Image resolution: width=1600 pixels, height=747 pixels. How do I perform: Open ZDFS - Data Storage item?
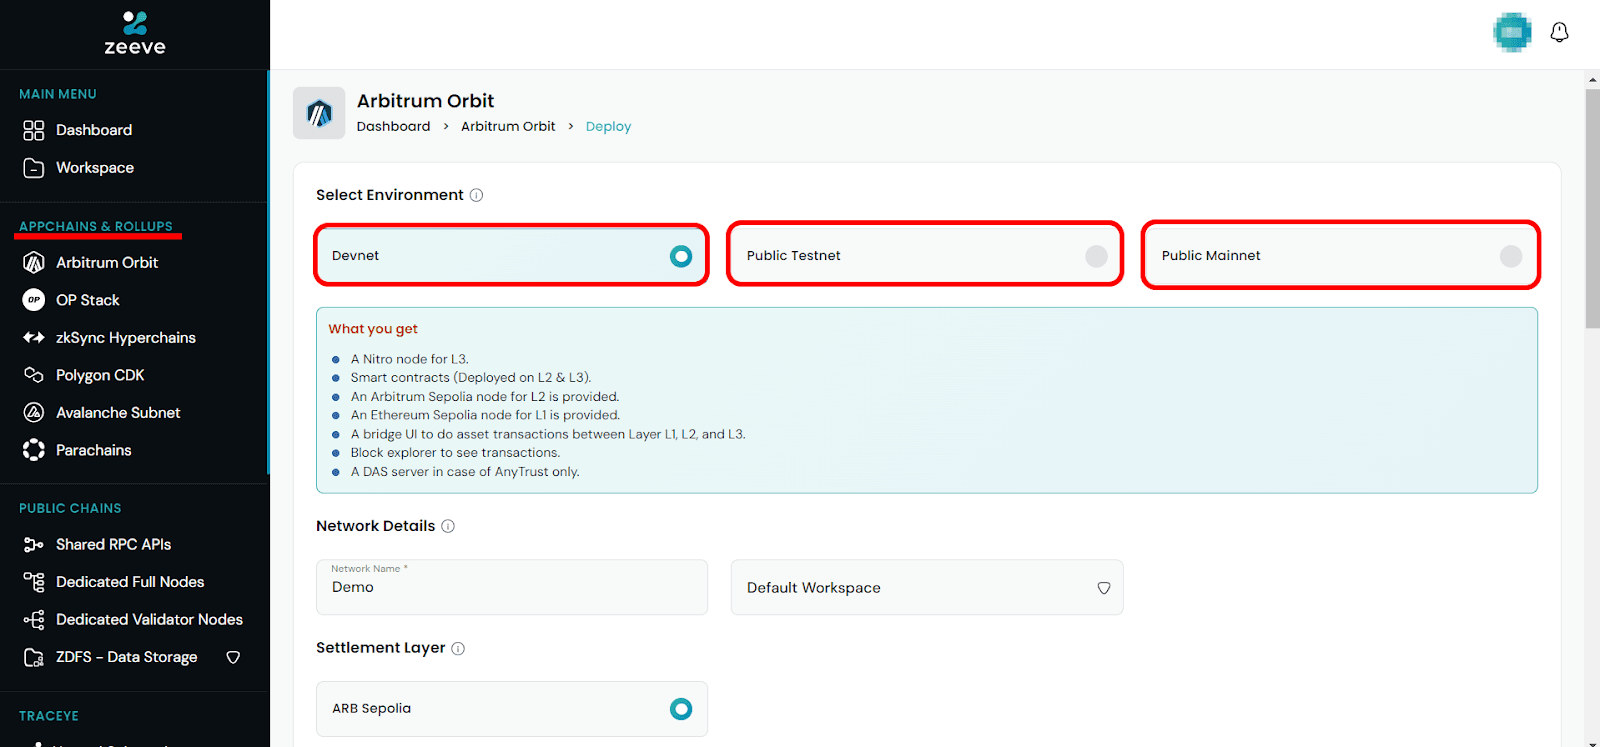tap(126, 657)
